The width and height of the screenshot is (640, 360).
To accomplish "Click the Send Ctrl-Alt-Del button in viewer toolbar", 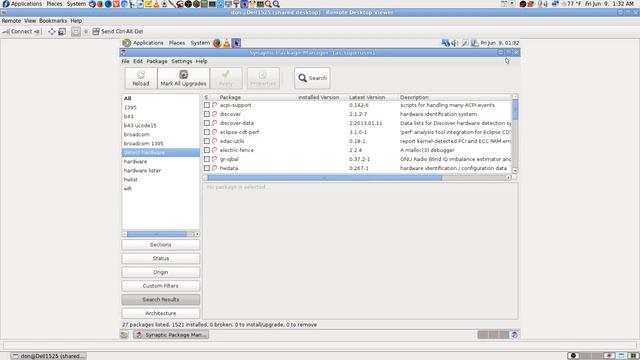I will point(118,31).
